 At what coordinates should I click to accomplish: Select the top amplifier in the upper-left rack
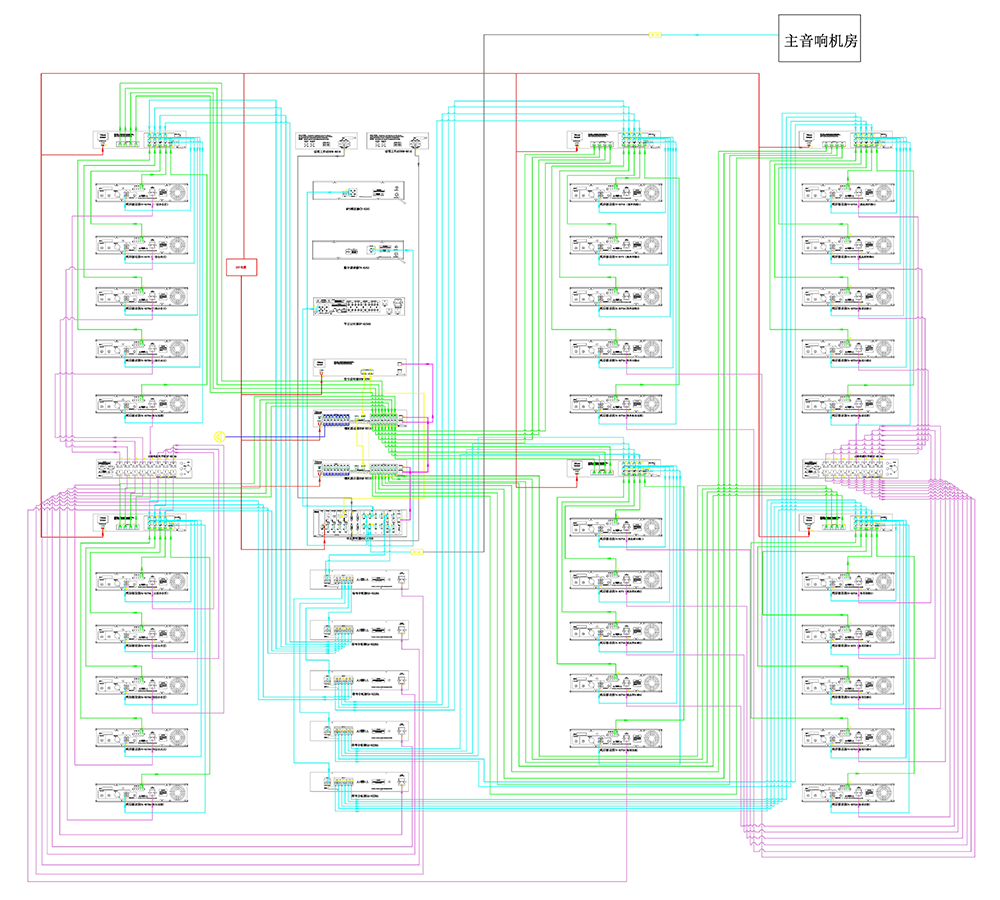(x=141, y=193)
